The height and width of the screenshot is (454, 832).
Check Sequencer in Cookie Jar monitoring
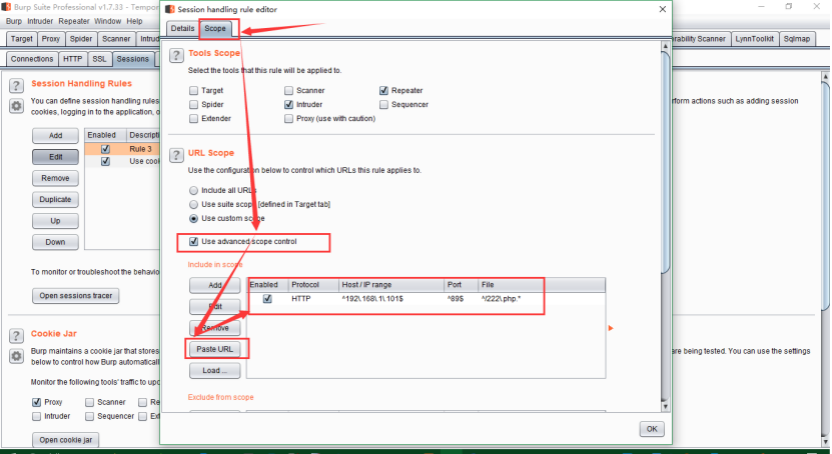coord(90,416)
